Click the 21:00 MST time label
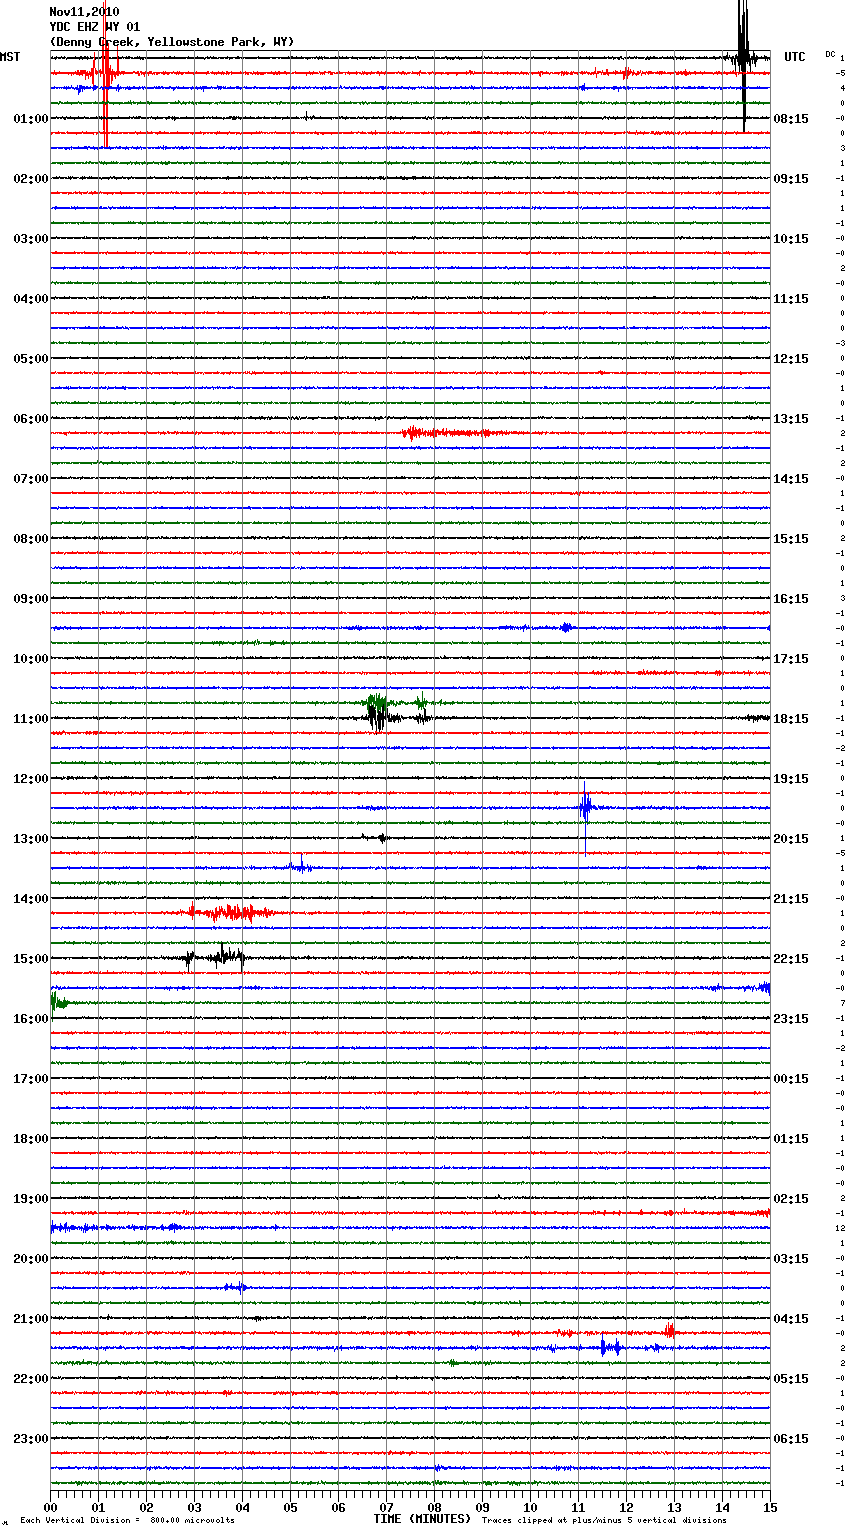This screenshot has height=1534, width=850. 30,1319
